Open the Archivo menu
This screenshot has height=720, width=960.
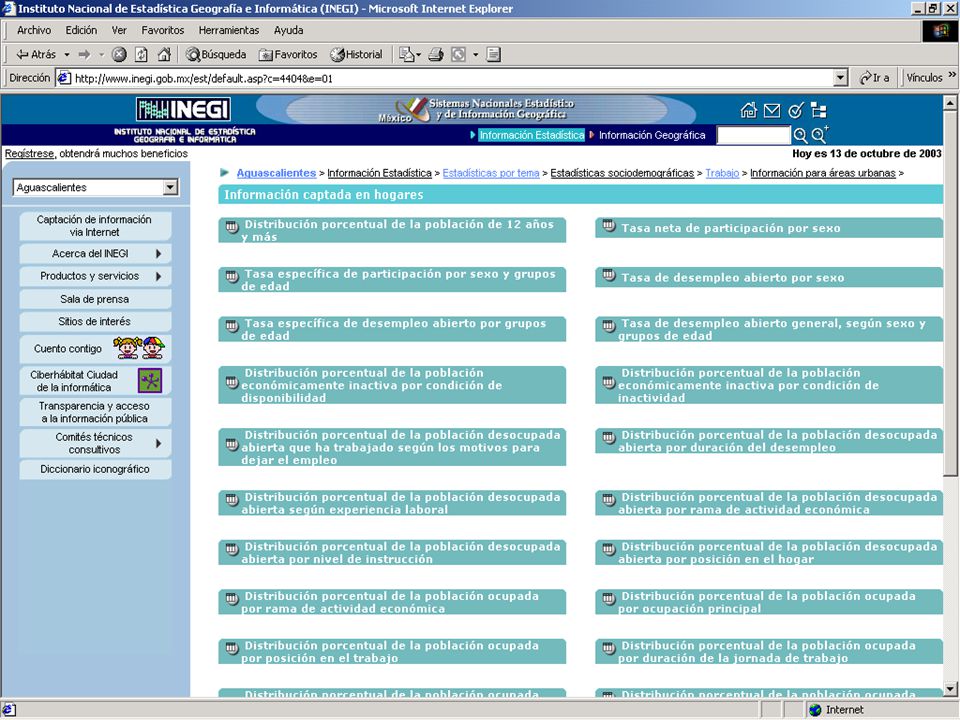tap(34, 30)
